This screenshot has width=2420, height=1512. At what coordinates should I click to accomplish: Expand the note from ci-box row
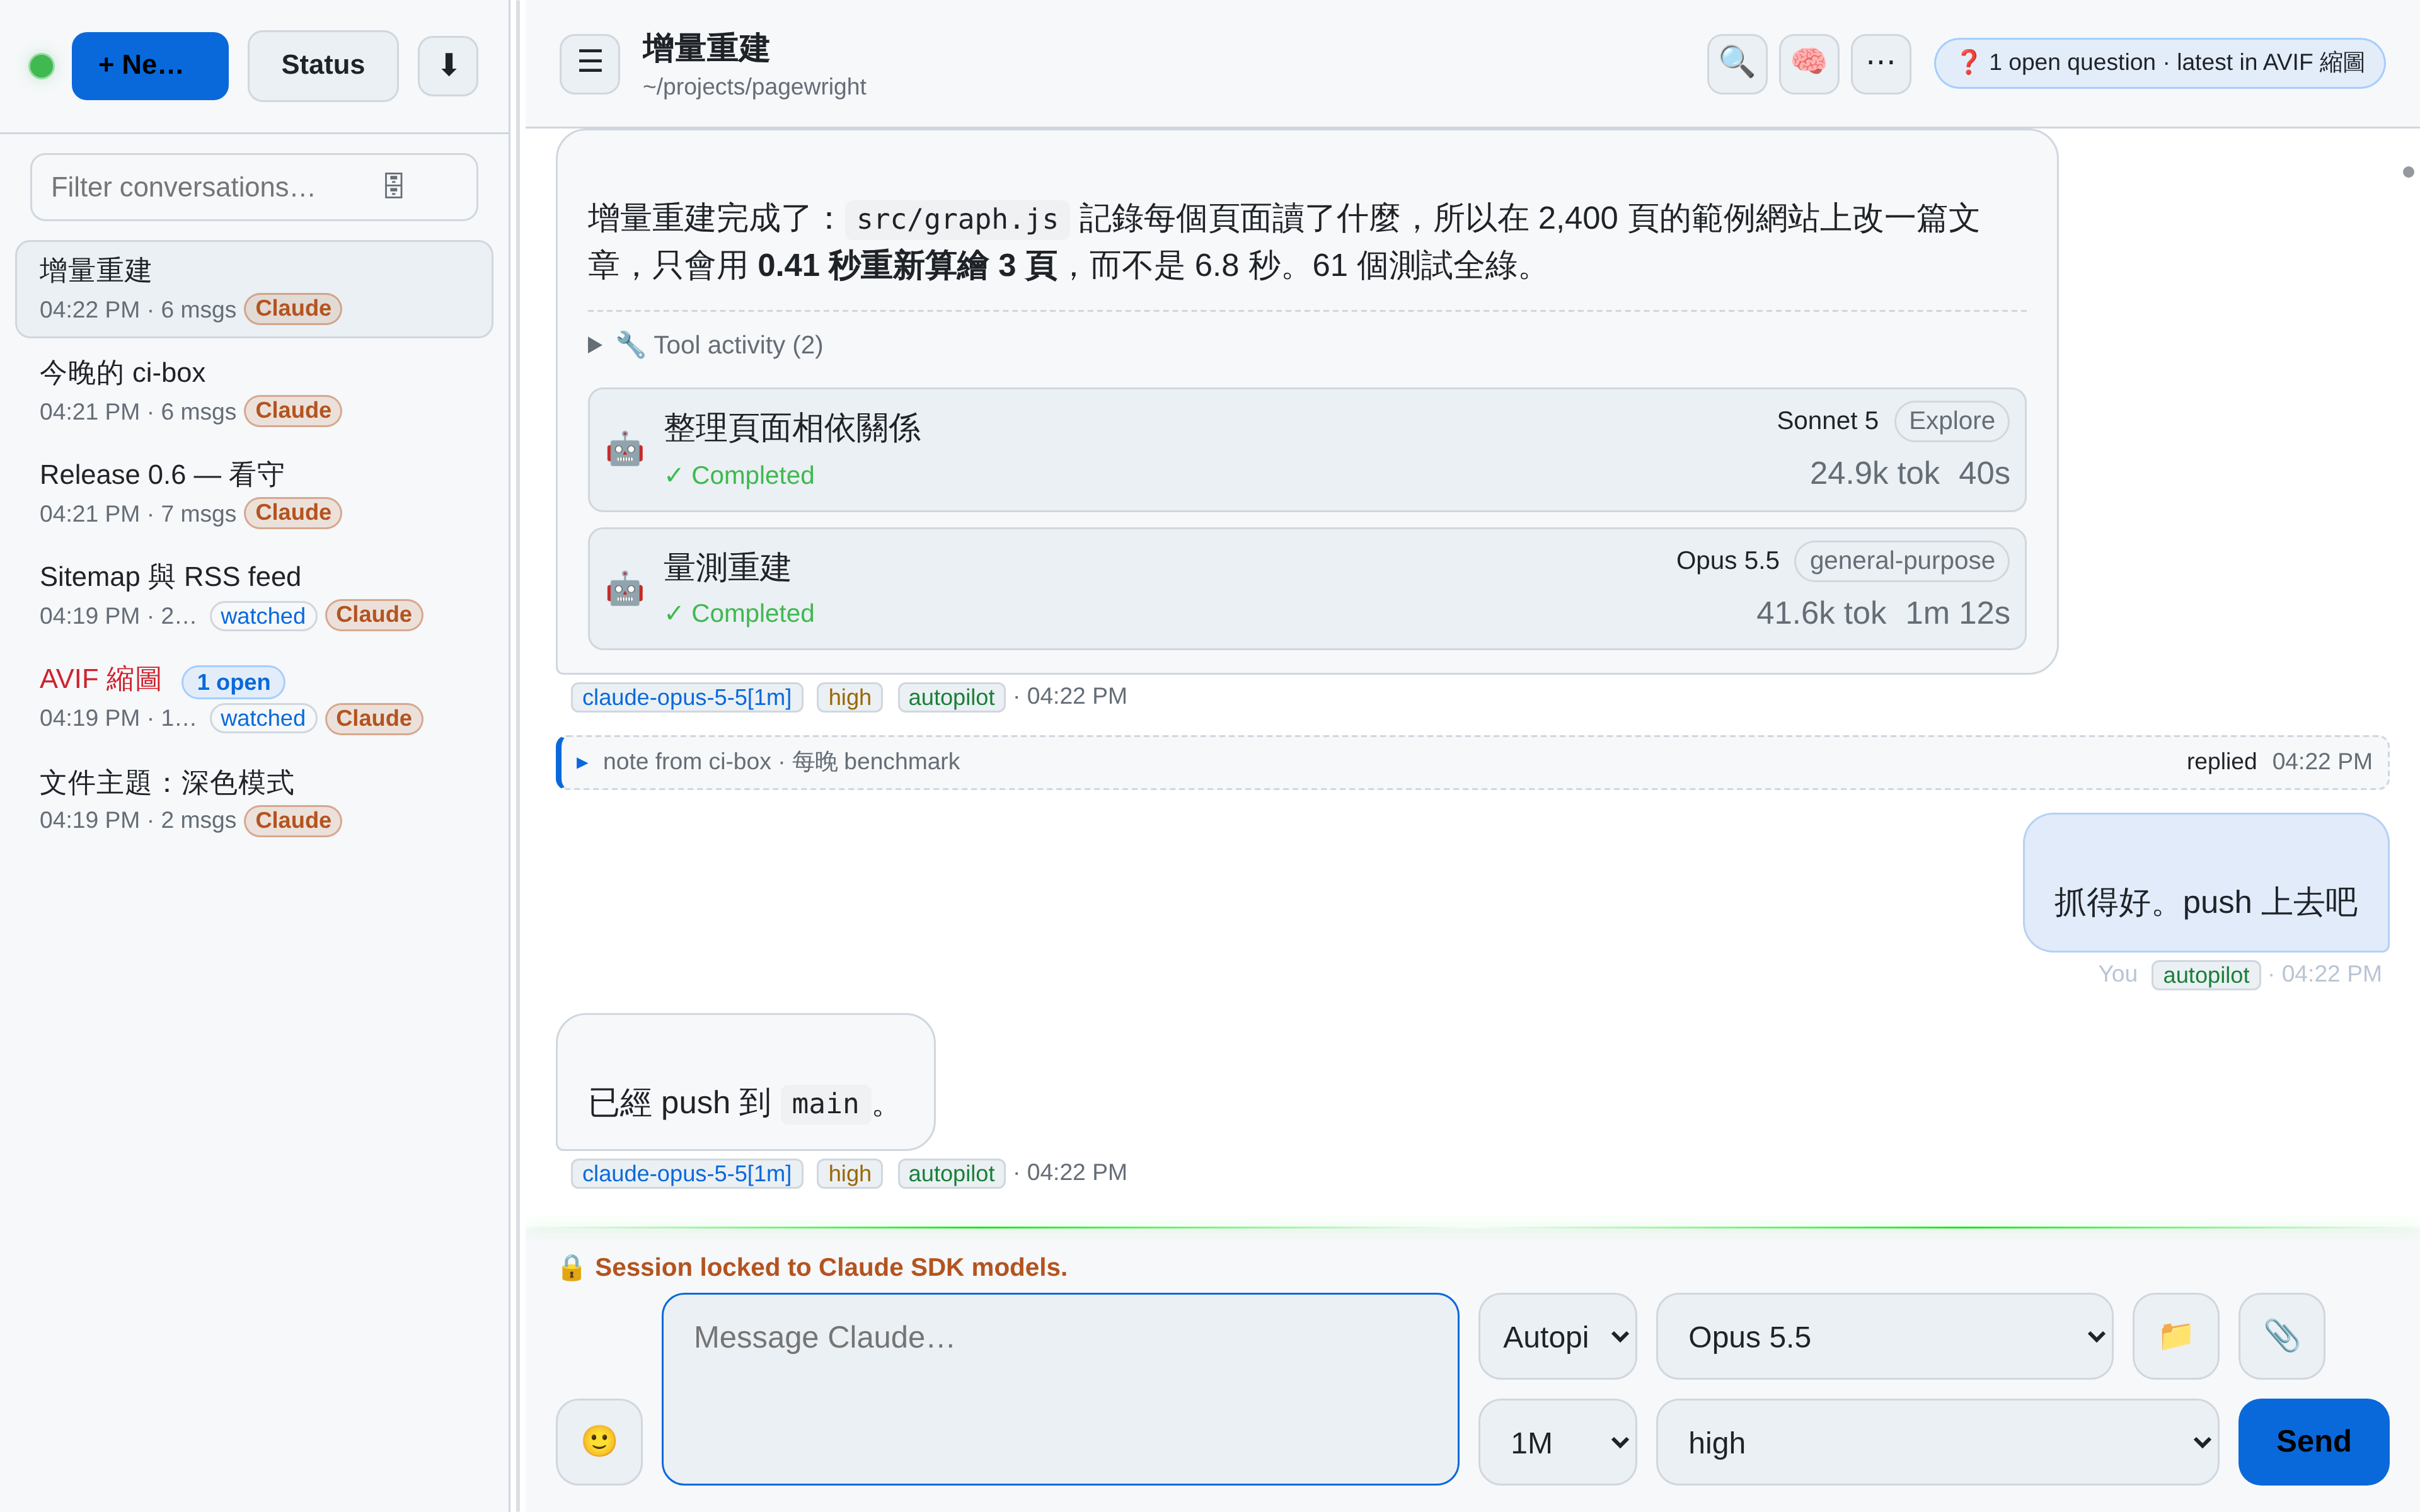pos(1474,762)
